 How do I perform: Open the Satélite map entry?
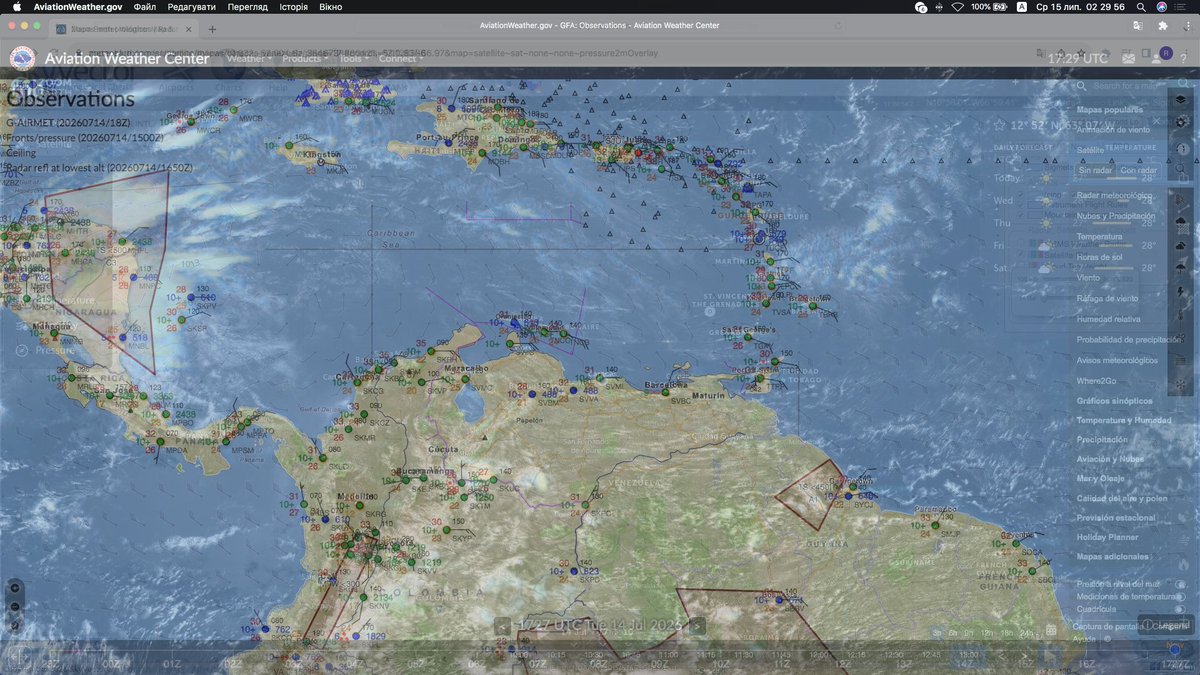point(1091,150)
